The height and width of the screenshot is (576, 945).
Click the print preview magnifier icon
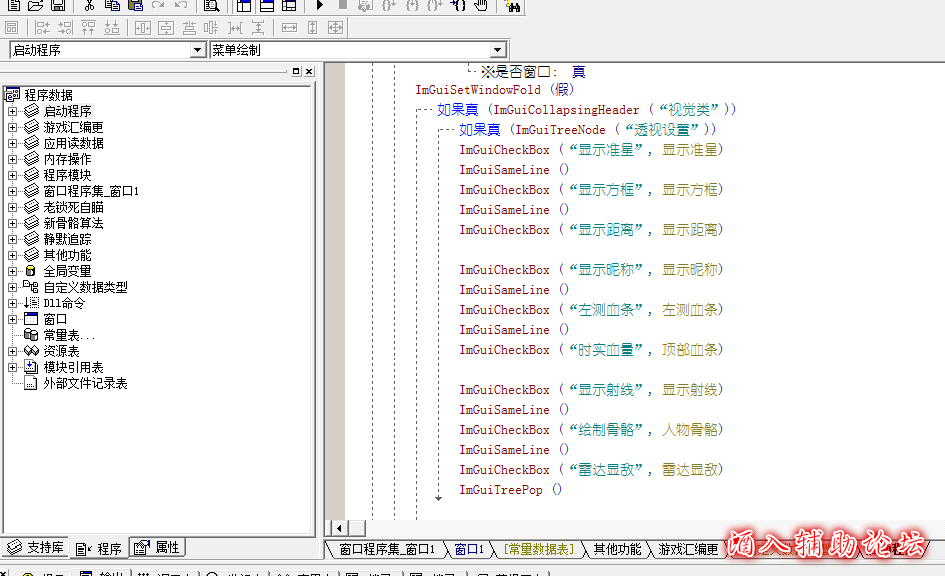coord(211,6)
